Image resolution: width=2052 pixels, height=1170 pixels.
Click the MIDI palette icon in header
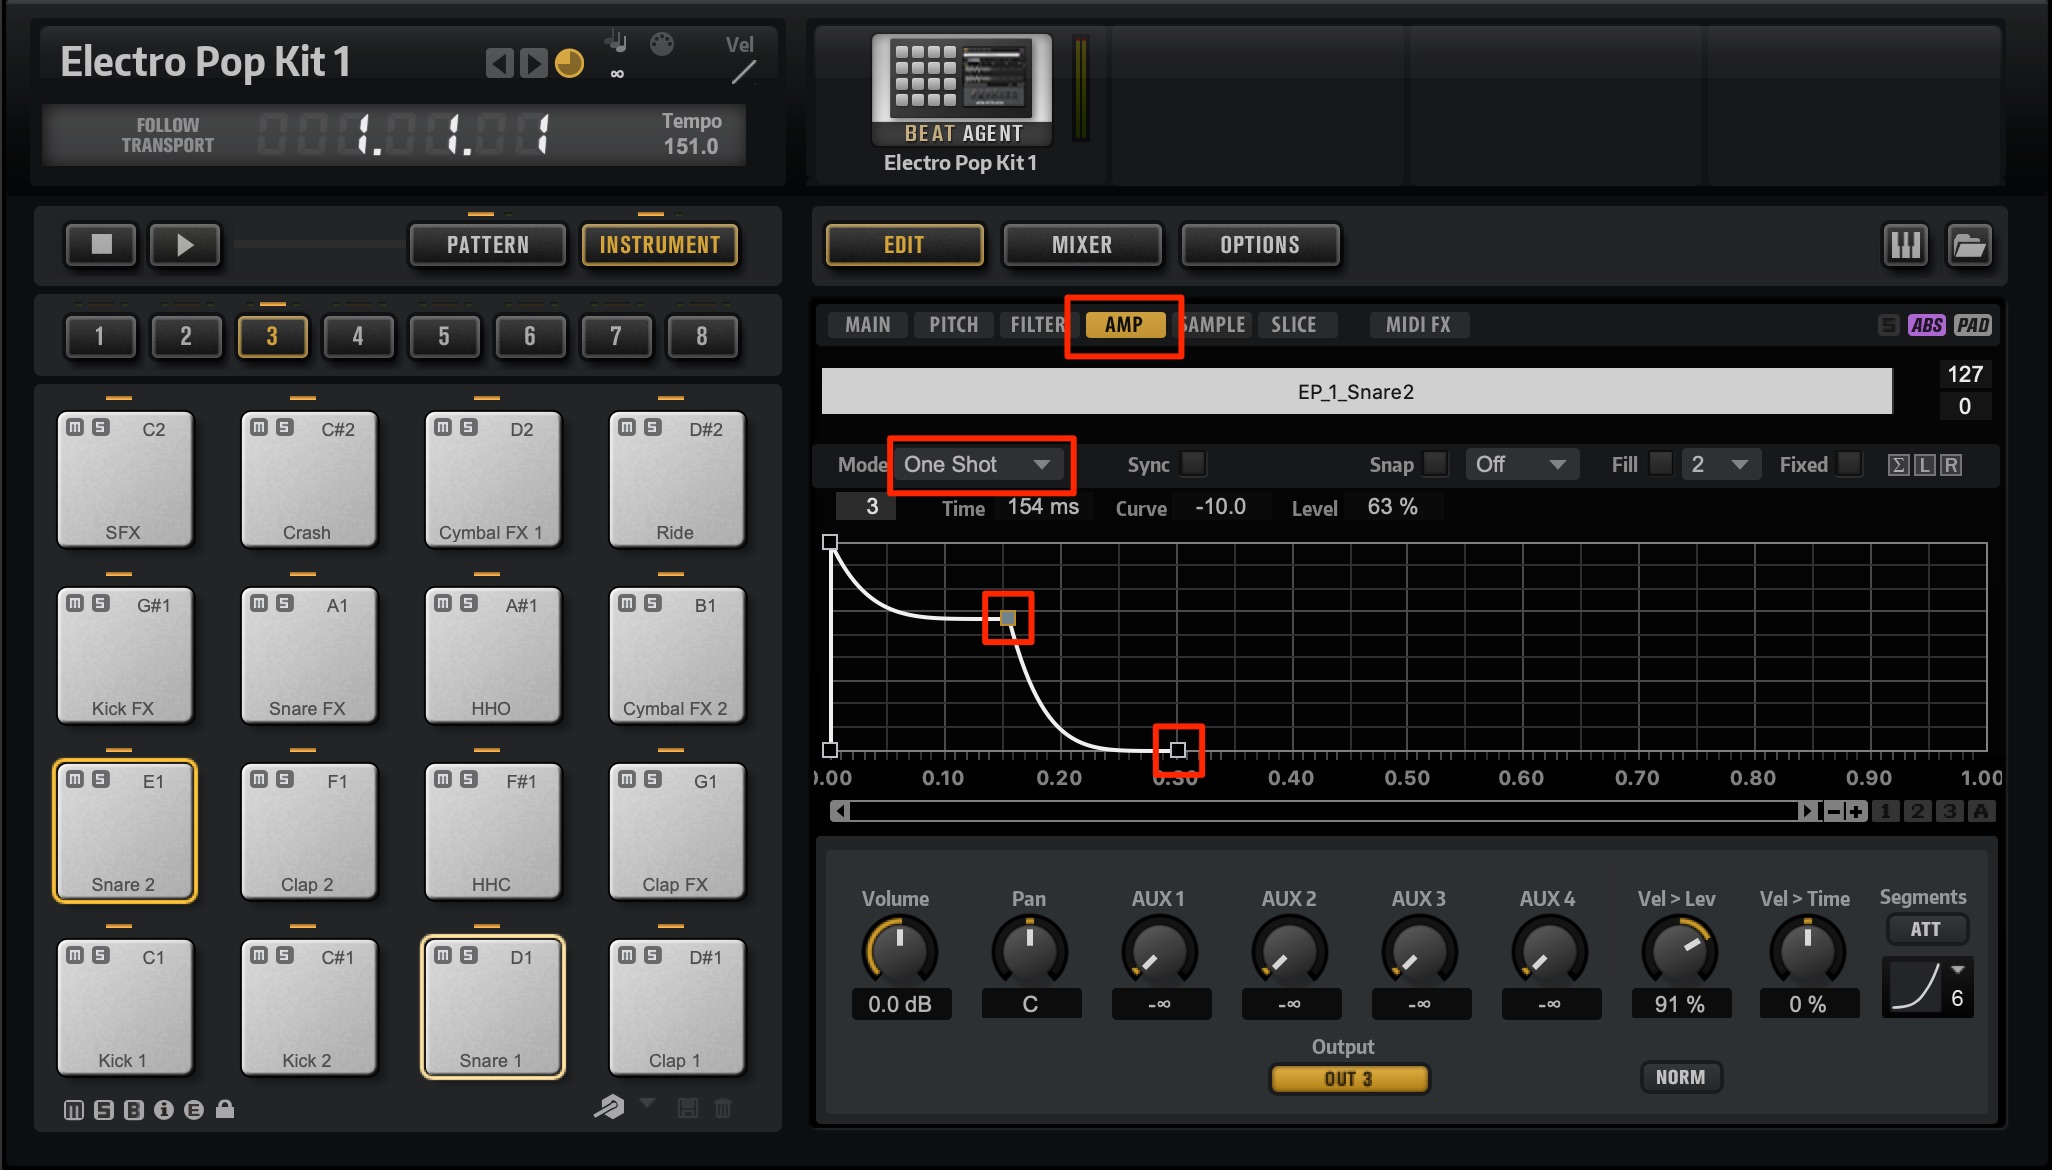662,44
